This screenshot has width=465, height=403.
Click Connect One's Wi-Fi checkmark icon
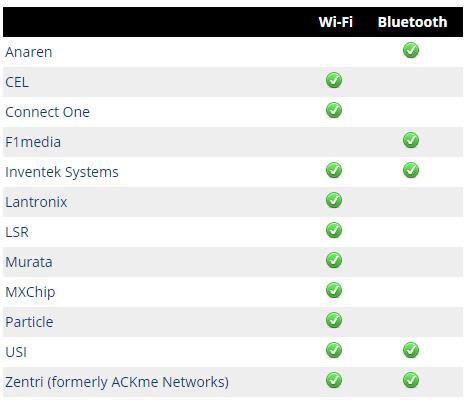pyautogui.click(x=334, y=110)
